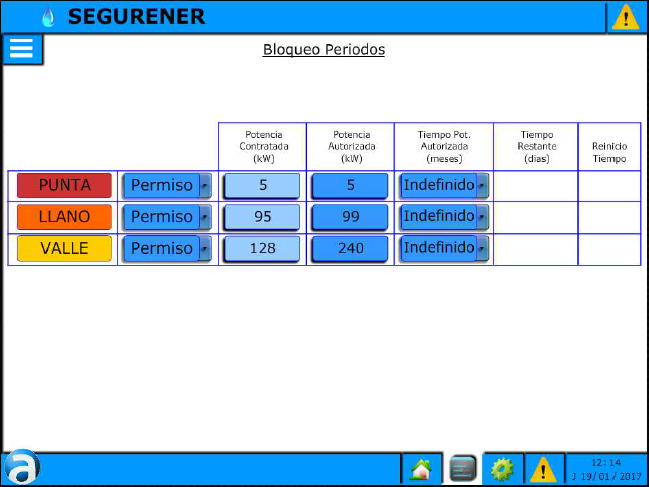
Task: Open alarms from the bottom bar warning icon
Action: pos(543,470)
